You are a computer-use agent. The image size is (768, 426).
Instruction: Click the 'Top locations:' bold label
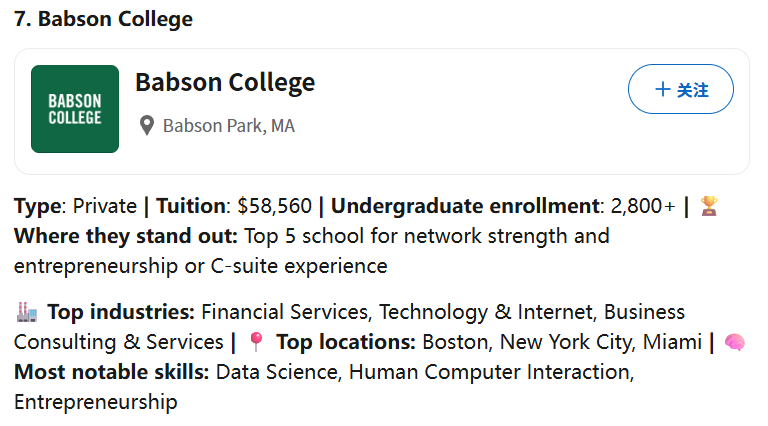point(346,342)
